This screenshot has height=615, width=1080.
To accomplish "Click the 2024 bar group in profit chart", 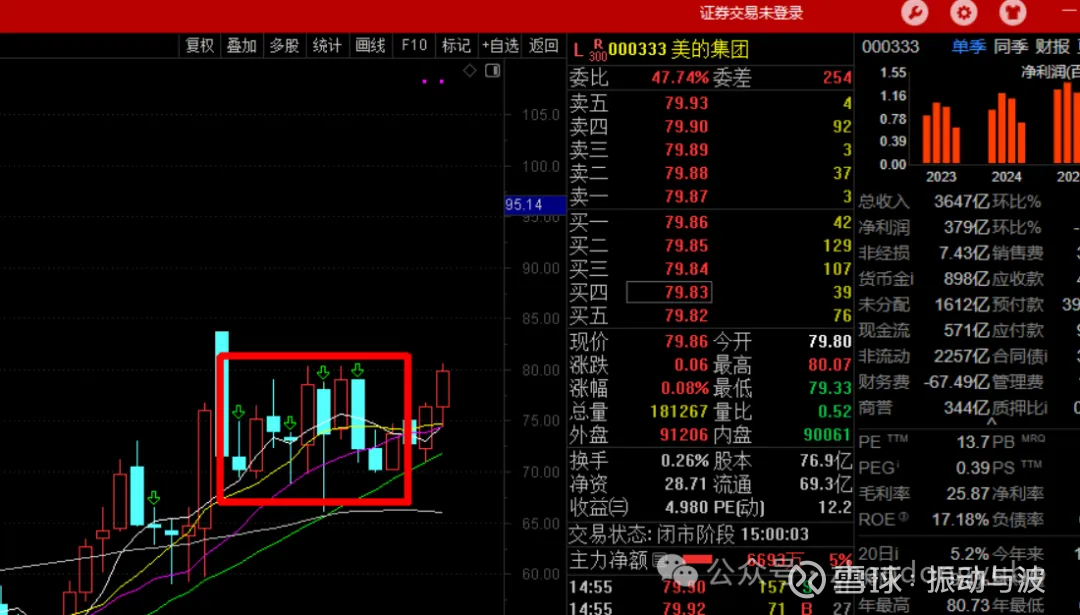I will click(x=1006, y=128).
